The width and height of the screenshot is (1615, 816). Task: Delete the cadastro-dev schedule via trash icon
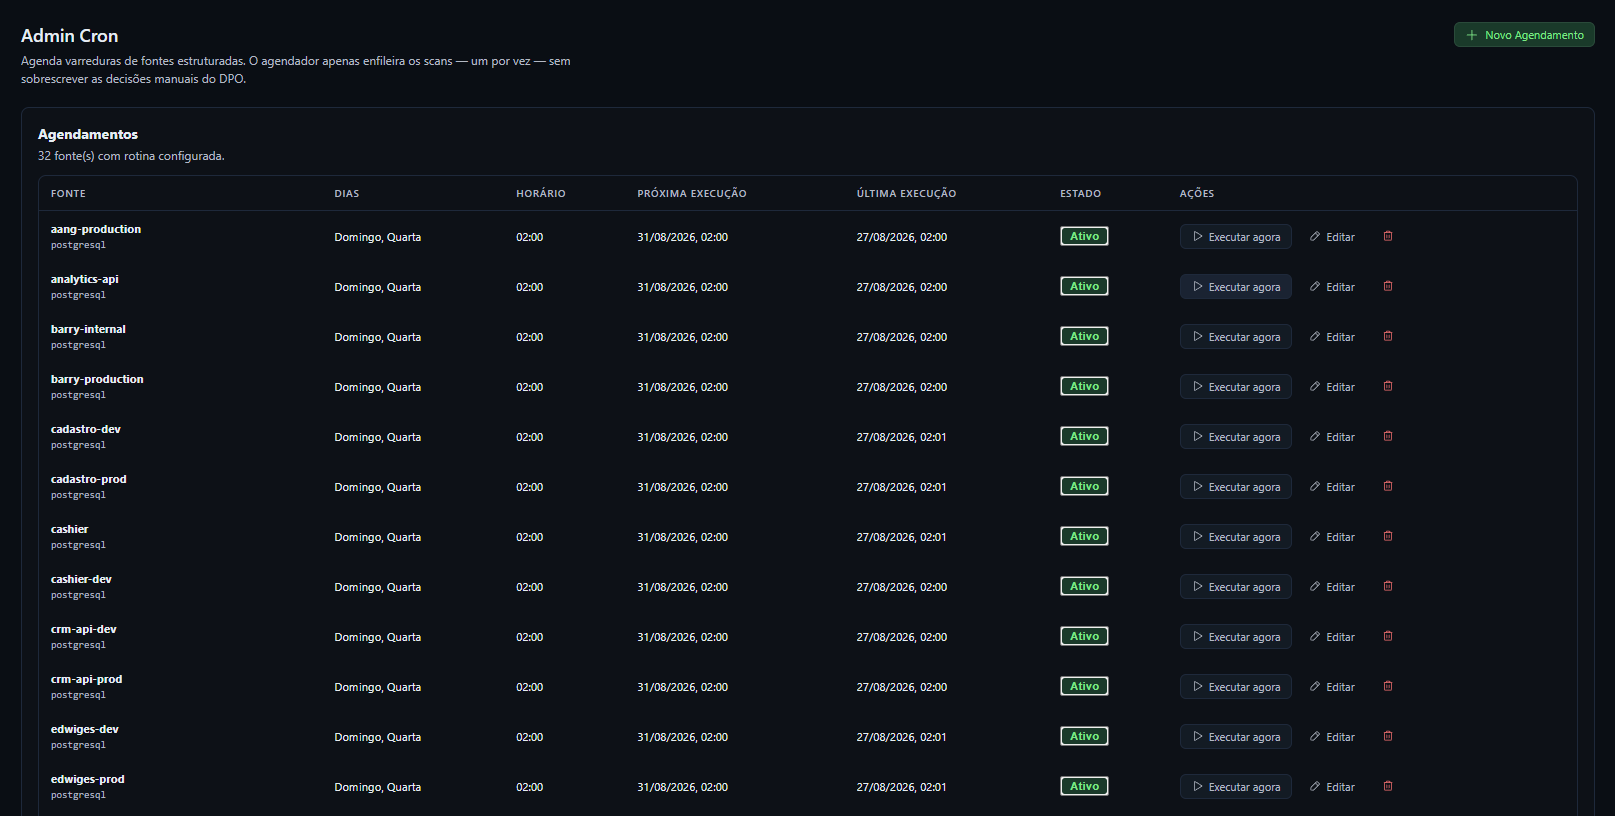point(1388,437)
